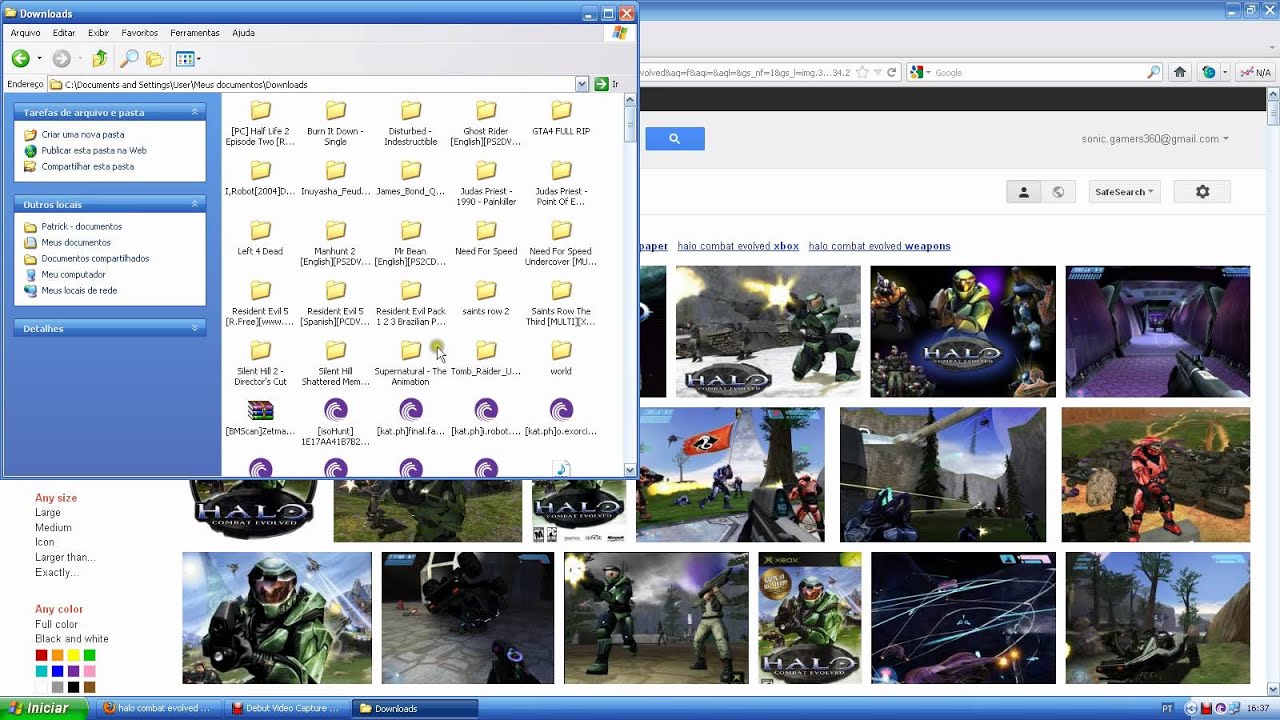Click the Firefox Home button
Screen dimensions: 1280x720
pos(1180,72)
